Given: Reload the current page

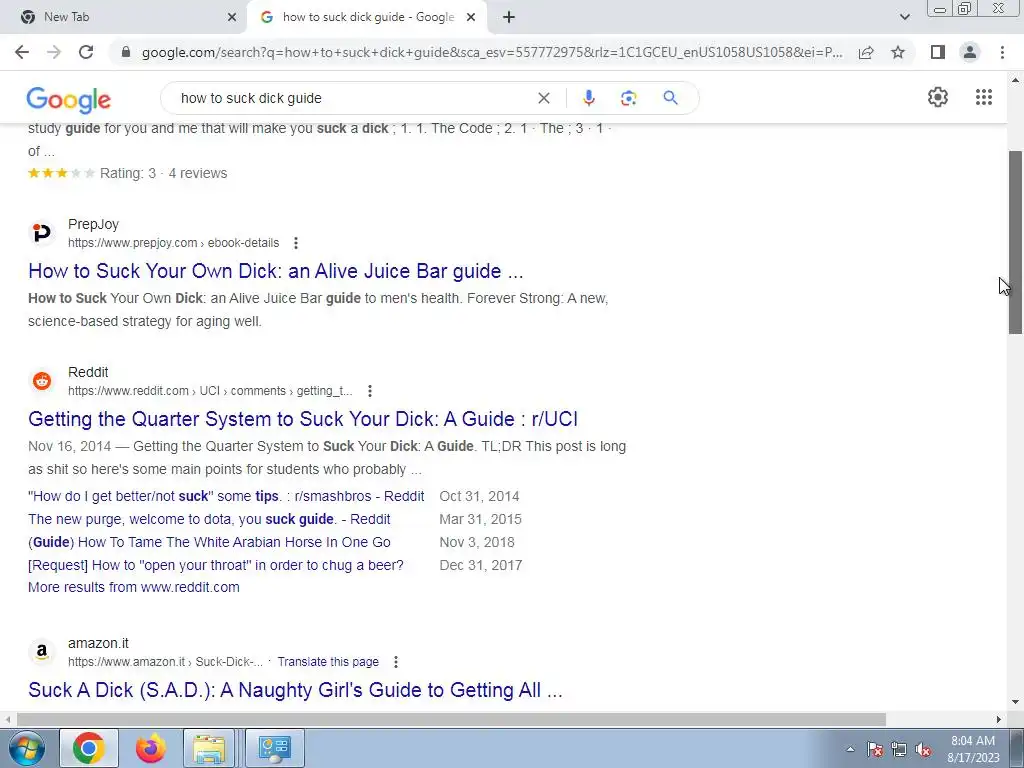Looking at the screenshot, I should click(86, 52).
